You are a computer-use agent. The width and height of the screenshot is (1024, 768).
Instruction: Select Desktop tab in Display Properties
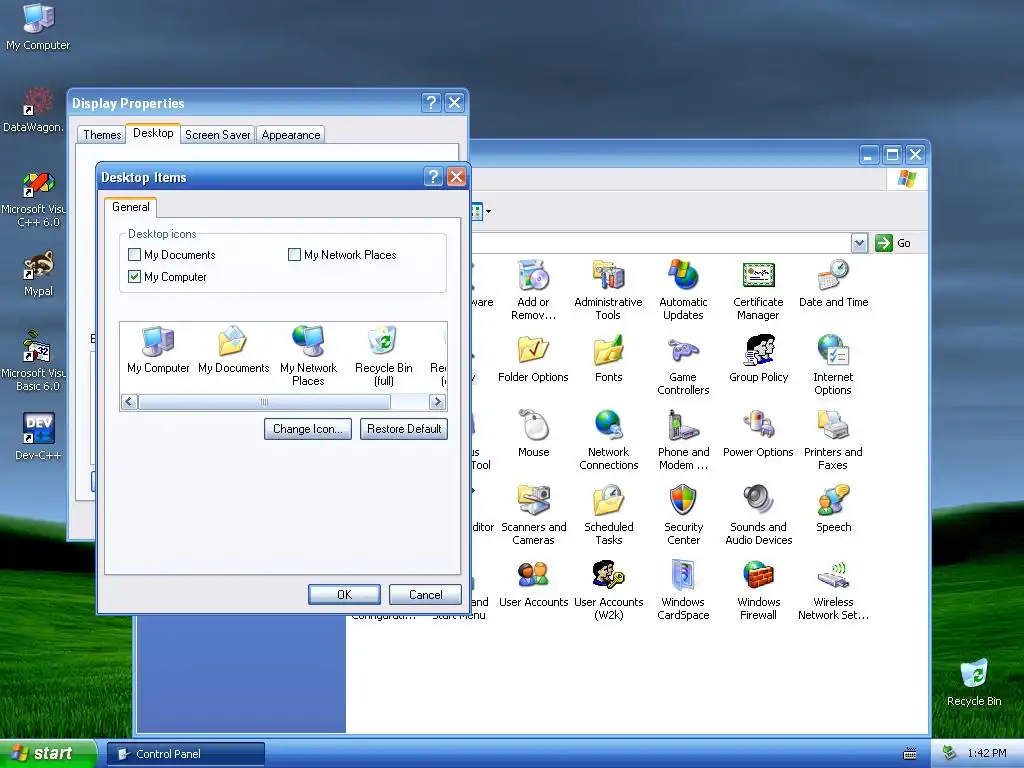click(153, 133)
